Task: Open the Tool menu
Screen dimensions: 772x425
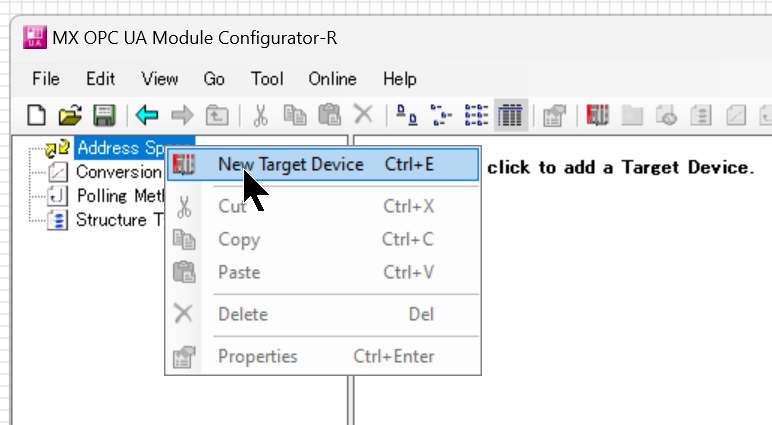Action: click(267, 79)
